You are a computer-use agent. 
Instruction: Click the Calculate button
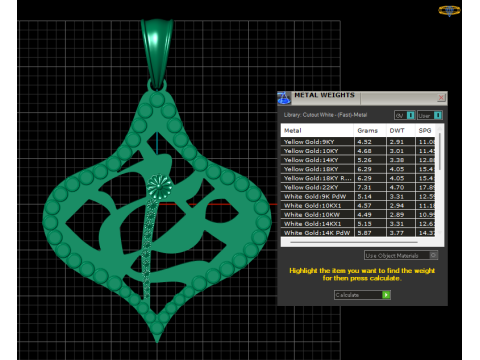pyautogui.click(x=362, y=295)
